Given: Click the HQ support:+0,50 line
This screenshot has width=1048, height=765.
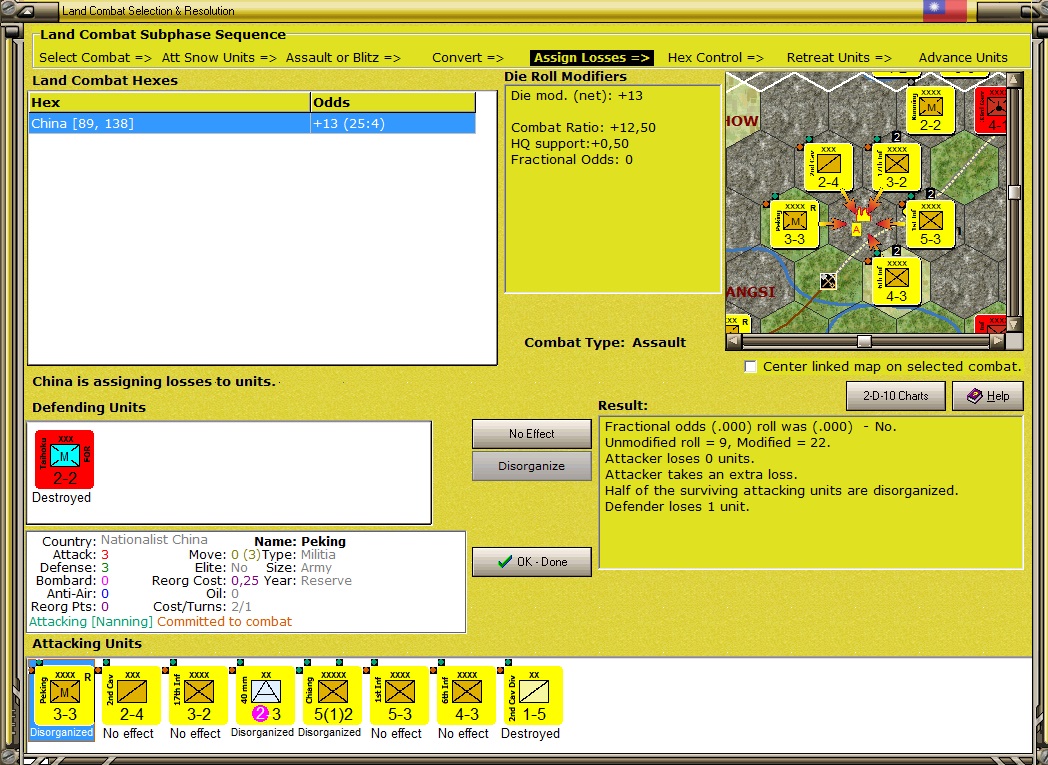Looking at the screenshot, I should click(569, 144).
